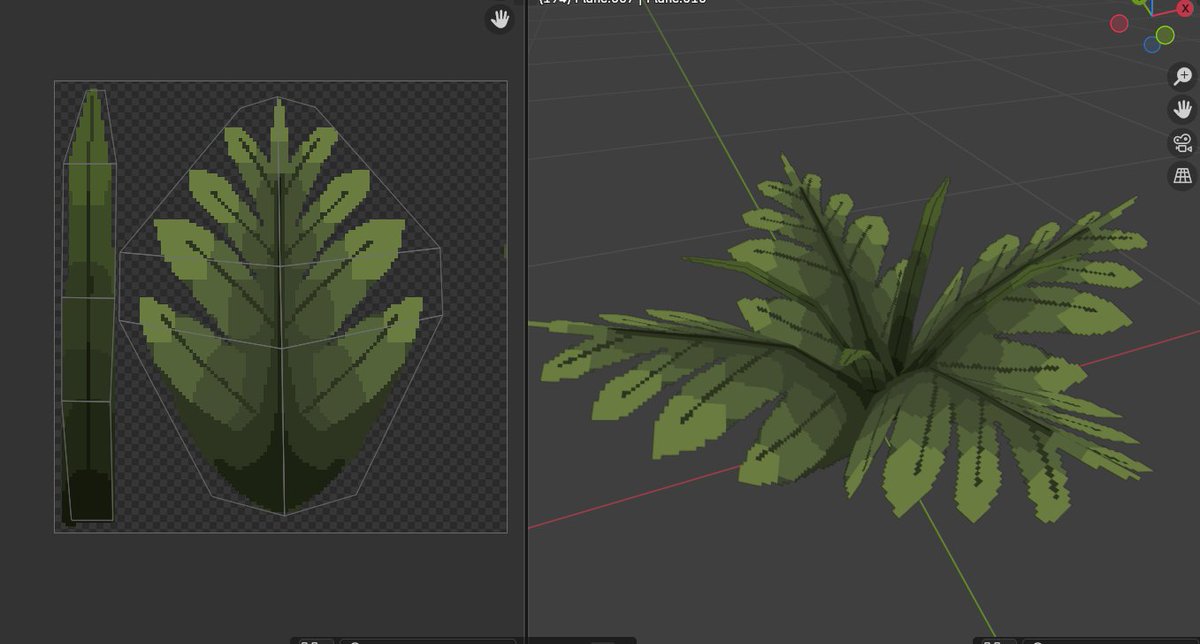Click the zoom magnifier icon in 3D viewport
The width and height of the screenshot is (1200, 644).
(1183, 76)
